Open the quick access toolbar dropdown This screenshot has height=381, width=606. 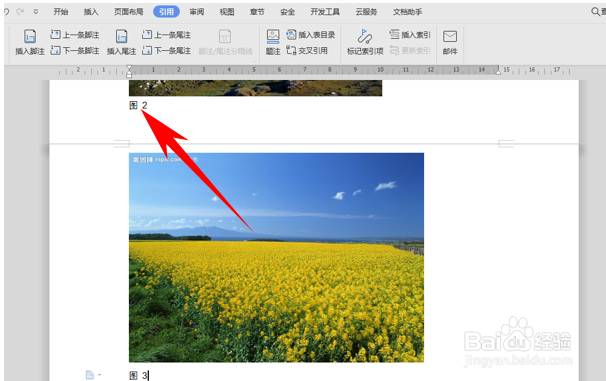36,12
